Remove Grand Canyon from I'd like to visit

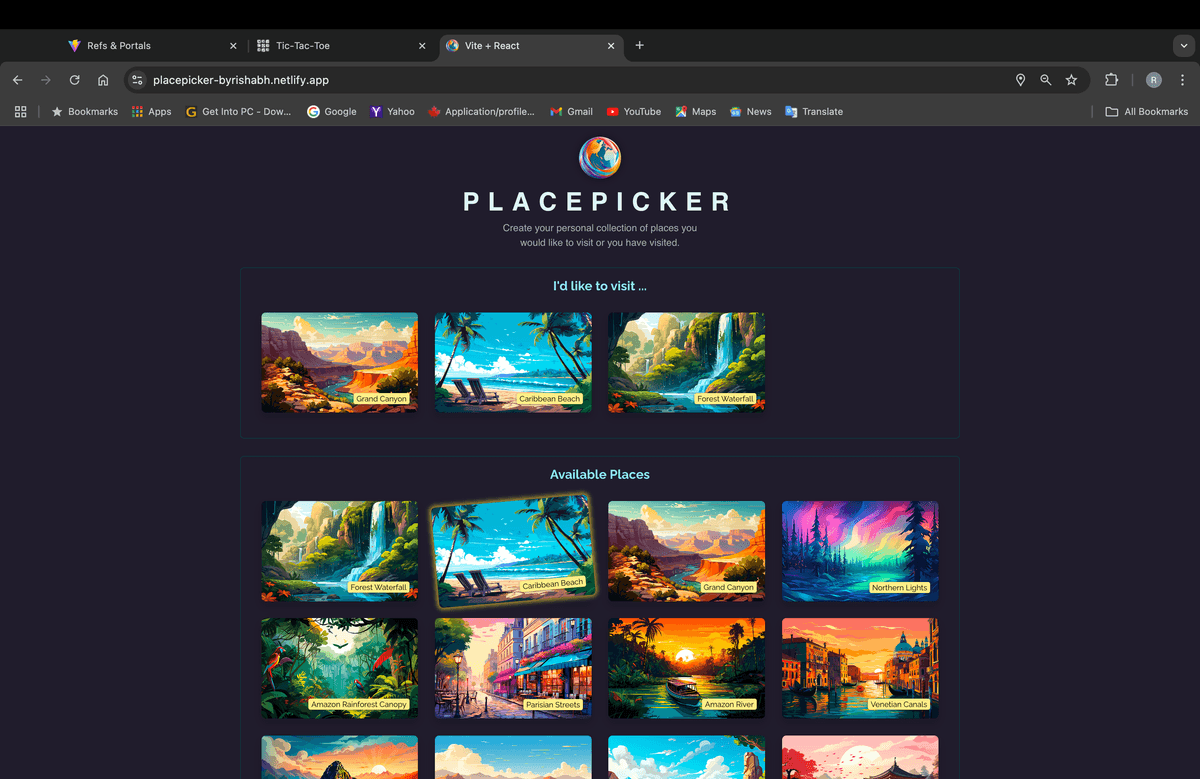point(339,362)
